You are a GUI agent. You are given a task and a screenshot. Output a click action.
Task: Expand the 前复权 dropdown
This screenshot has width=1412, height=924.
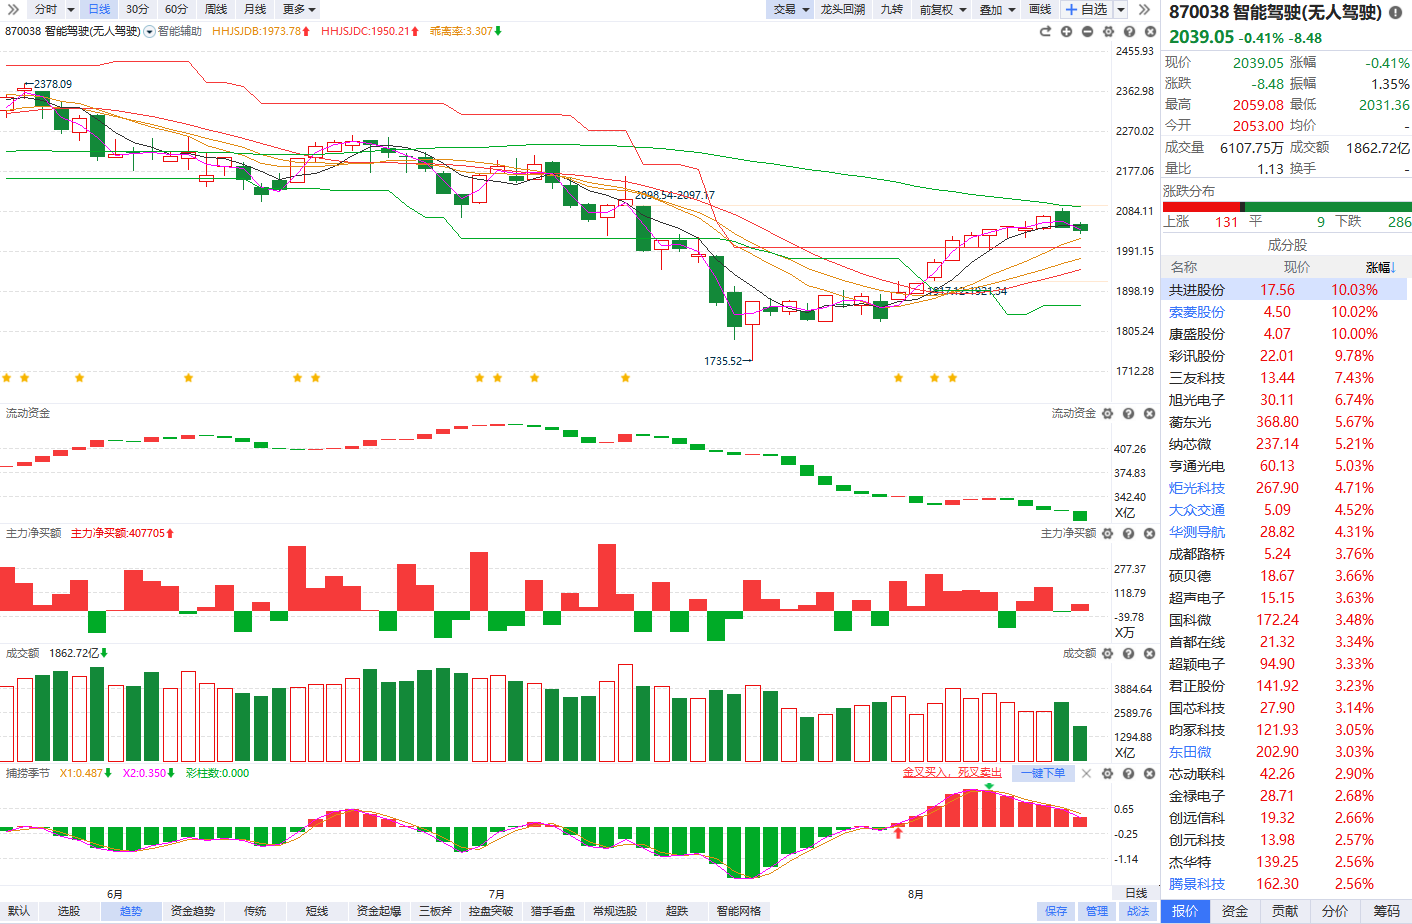[x=944, y=9]
